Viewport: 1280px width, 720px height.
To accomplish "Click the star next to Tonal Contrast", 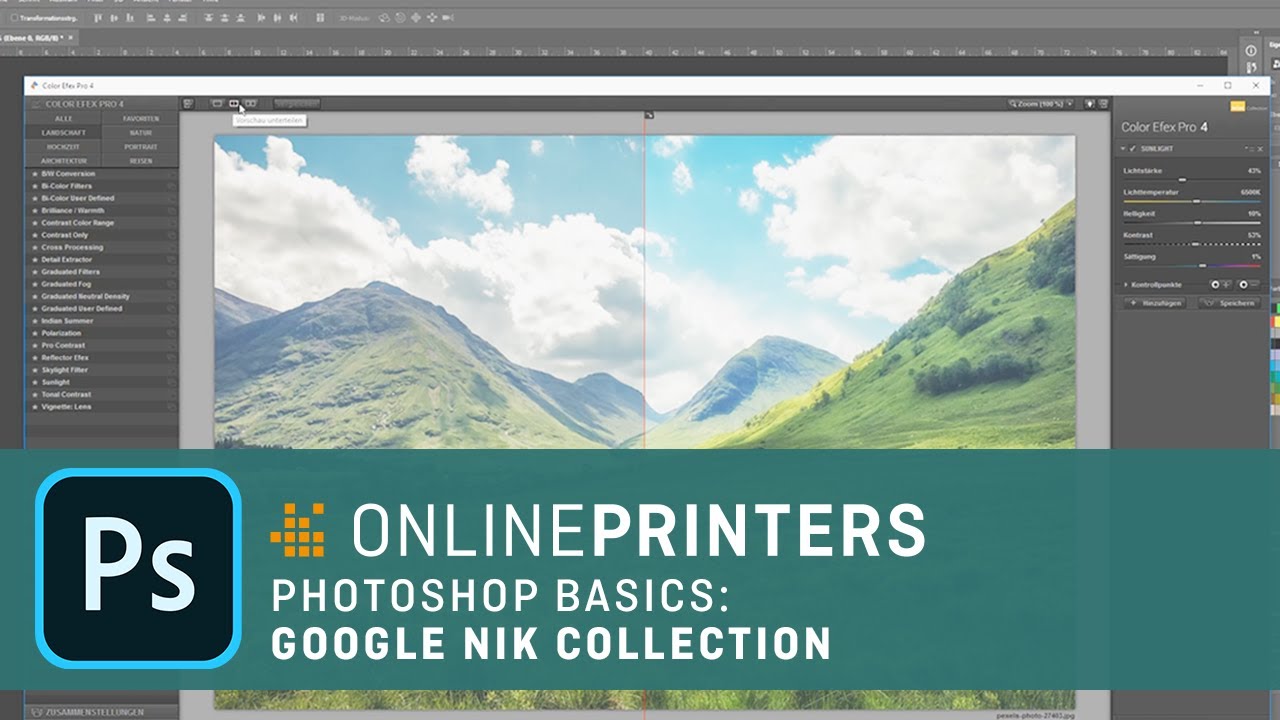I will tap(33, 394).
